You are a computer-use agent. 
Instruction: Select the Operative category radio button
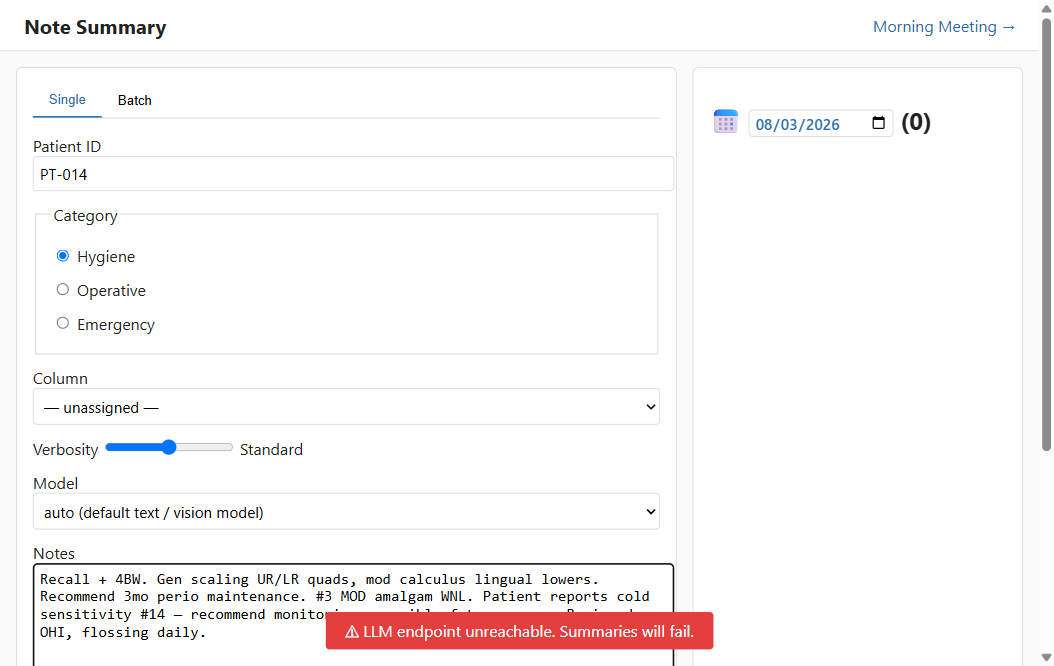coord(63,290)
